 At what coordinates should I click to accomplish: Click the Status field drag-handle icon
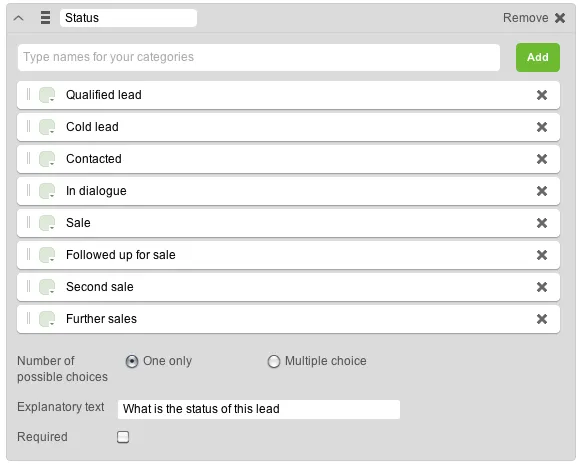point(46,18)
